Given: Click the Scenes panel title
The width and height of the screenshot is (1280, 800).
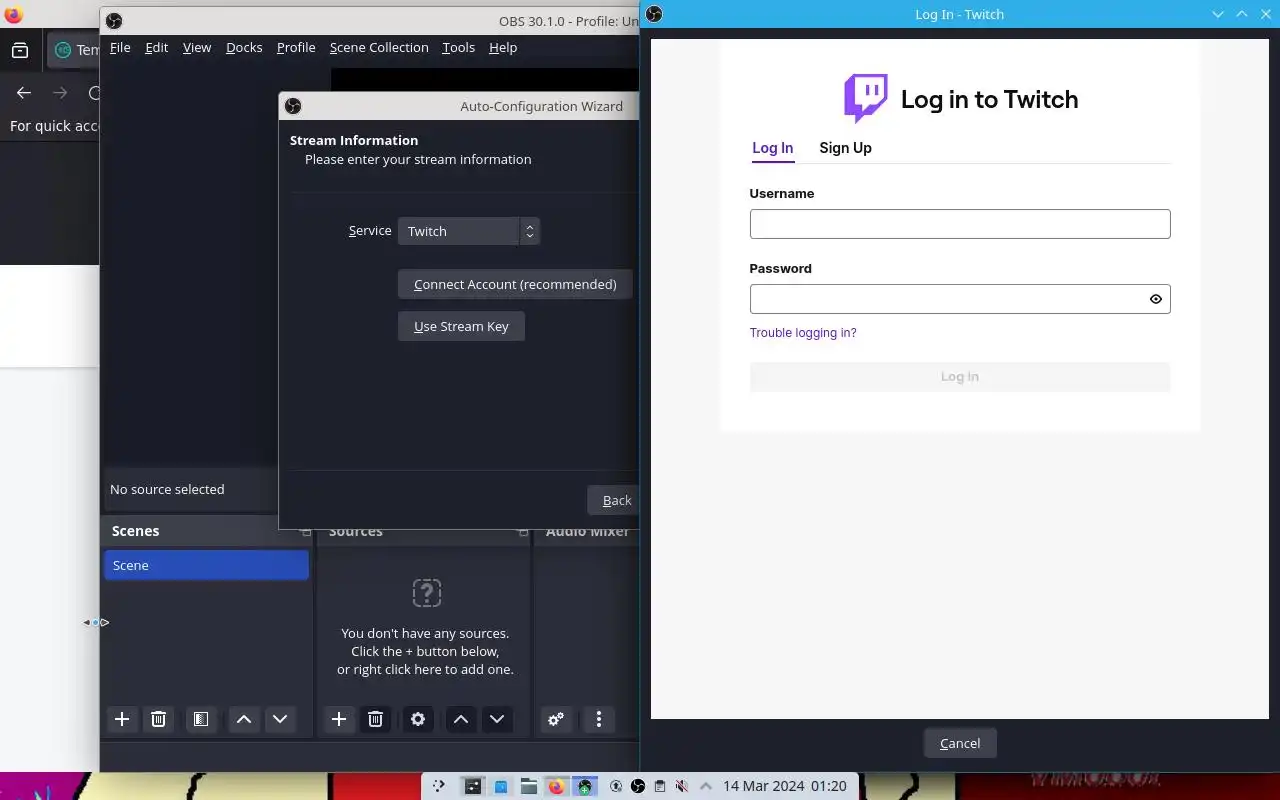Looking at the screenshot, I should tap(135, 531).
